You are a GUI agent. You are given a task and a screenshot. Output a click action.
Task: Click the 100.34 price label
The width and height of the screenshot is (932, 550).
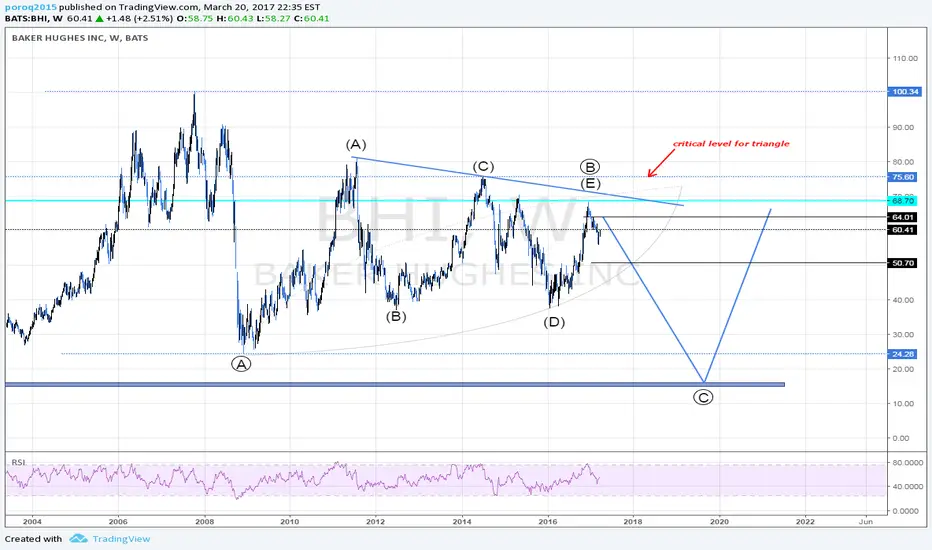pyautogui.click(x=905, y=92)
